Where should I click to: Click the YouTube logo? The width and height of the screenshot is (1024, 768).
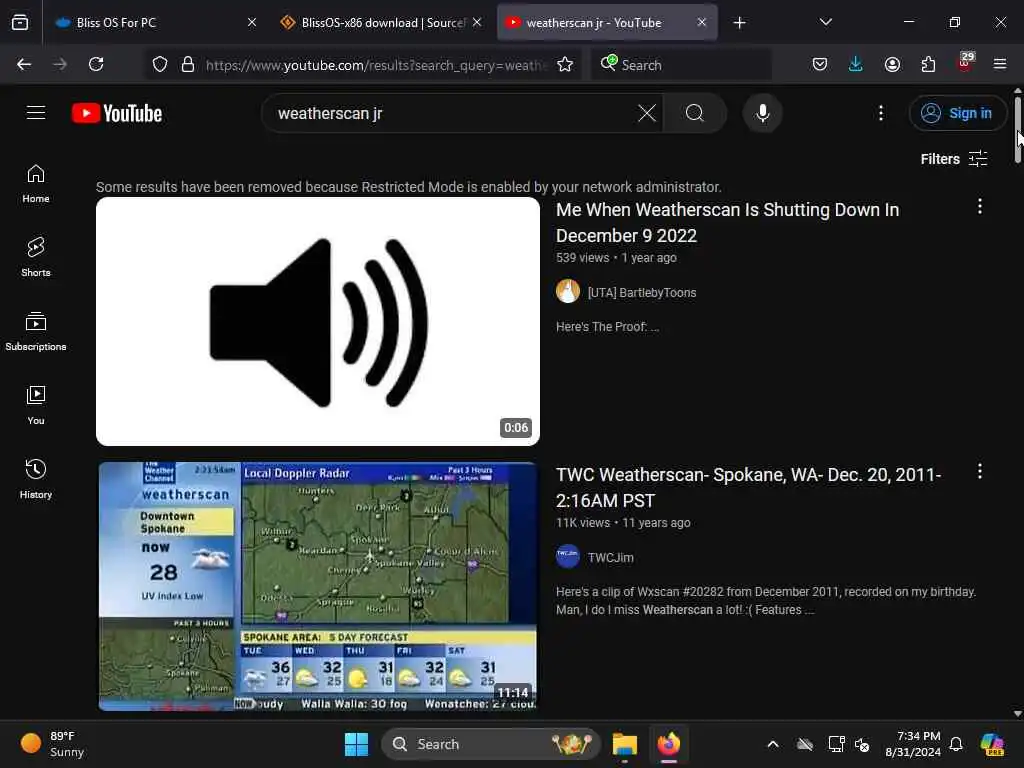coord(117,113)
